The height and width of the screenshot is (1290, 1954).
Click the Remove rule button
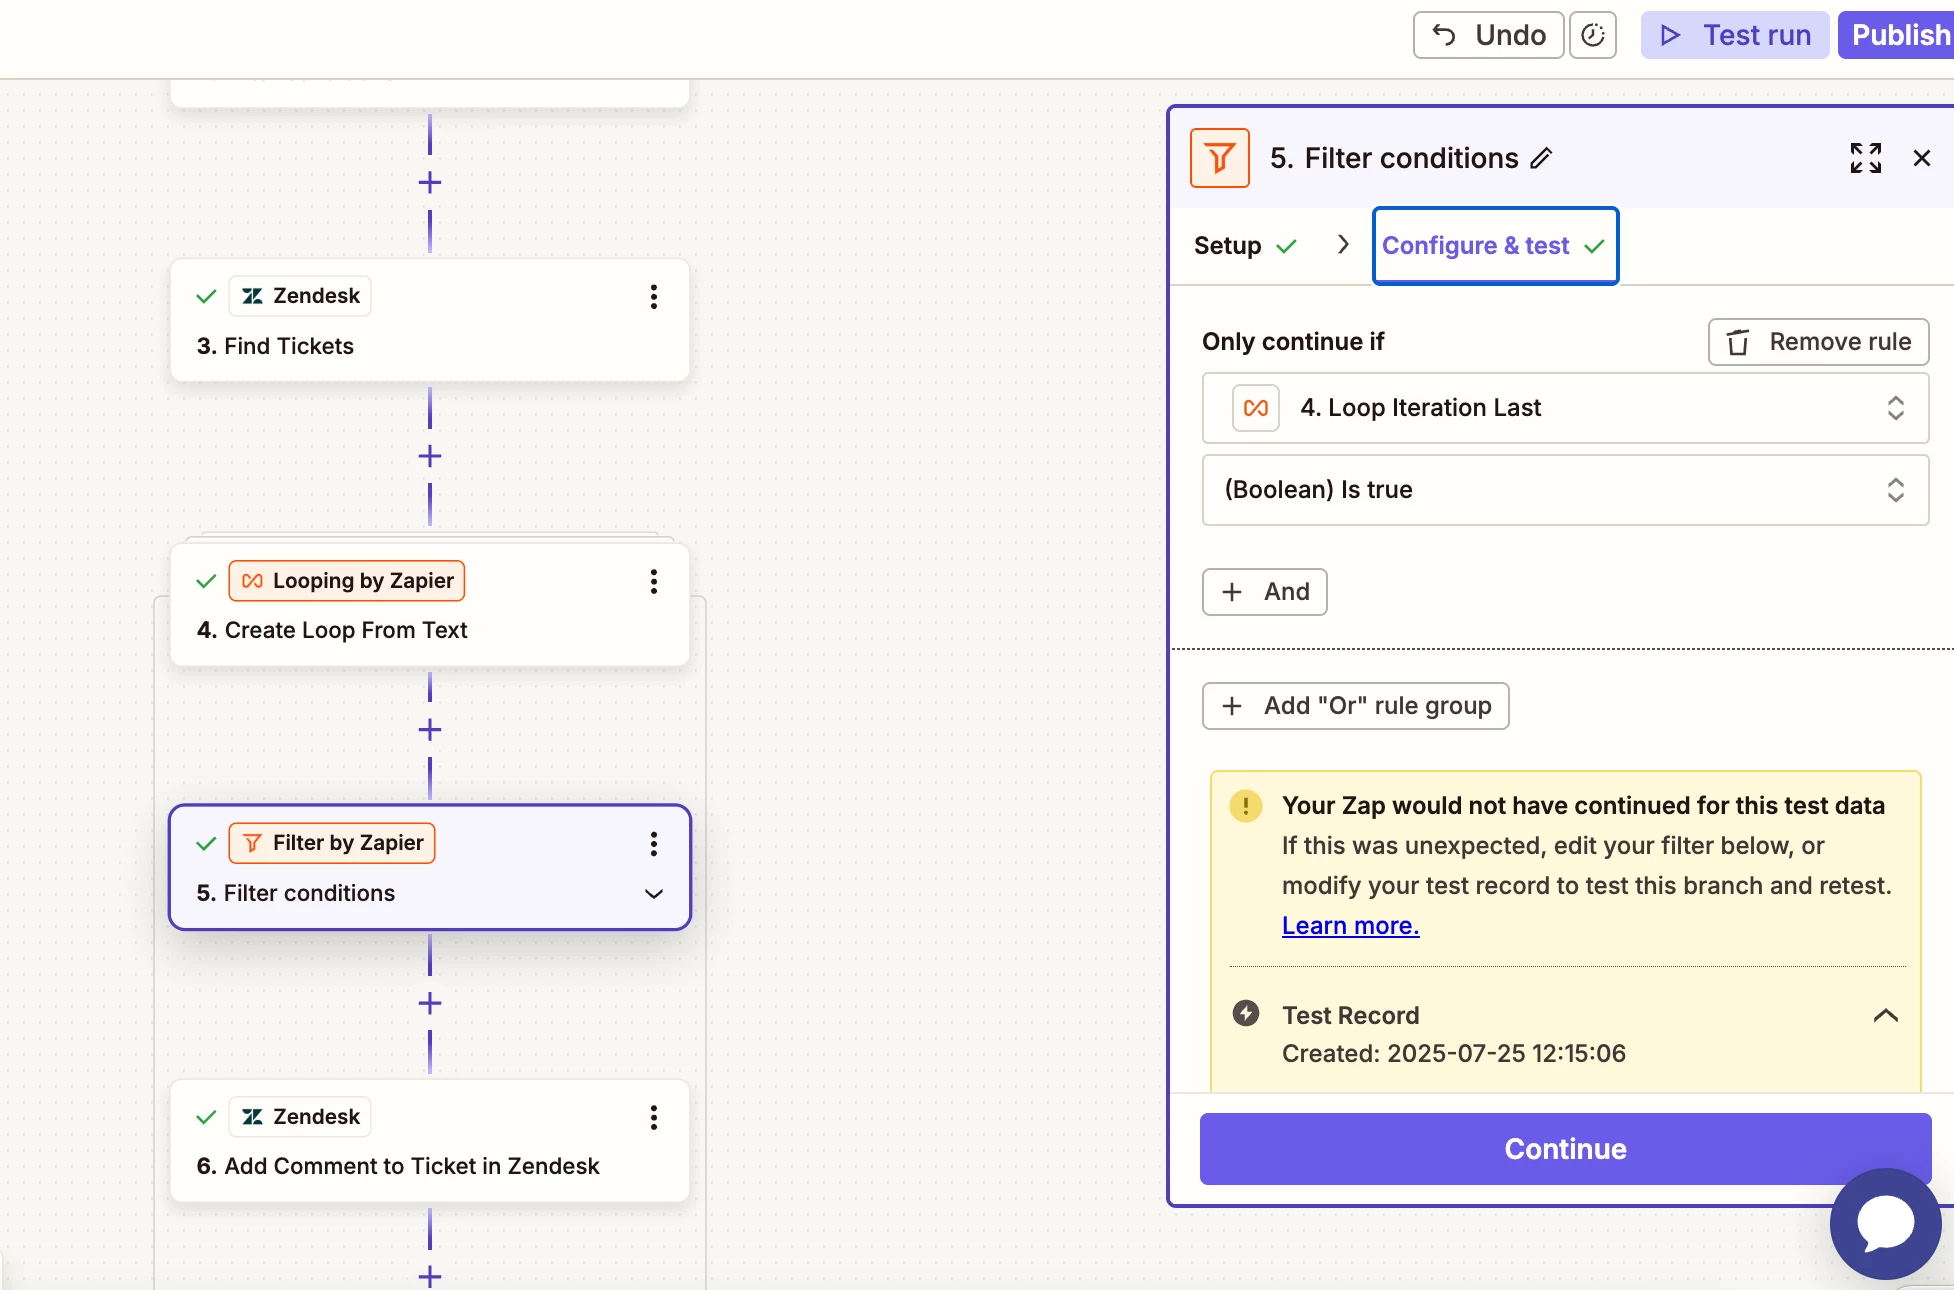[1817, 342]
